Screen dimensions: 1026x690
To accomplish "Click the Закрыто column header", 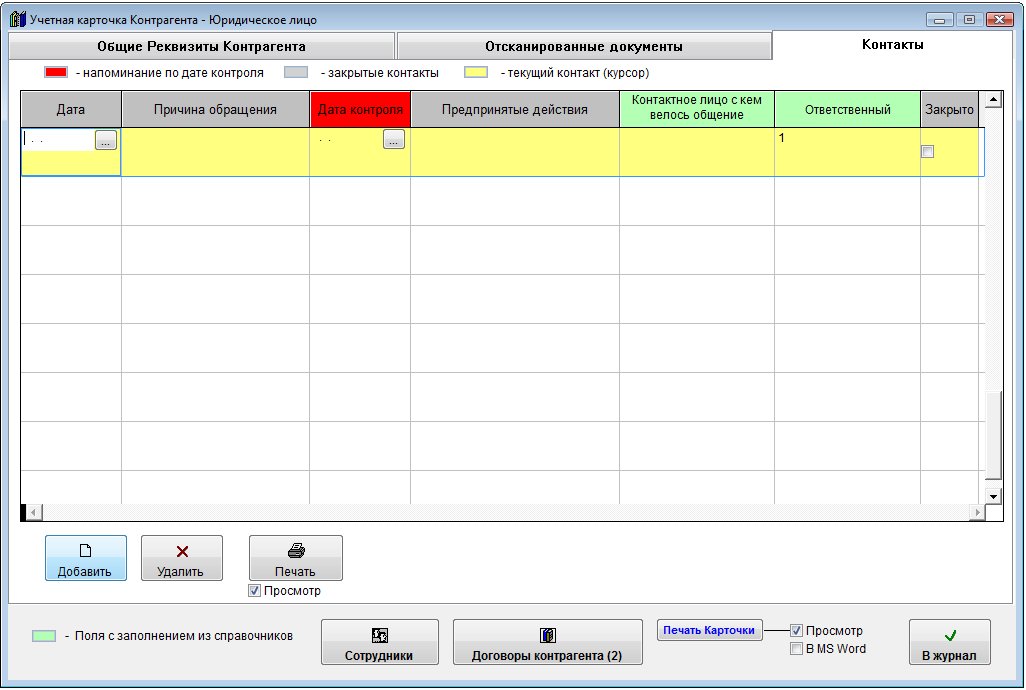I will point(949,109).
